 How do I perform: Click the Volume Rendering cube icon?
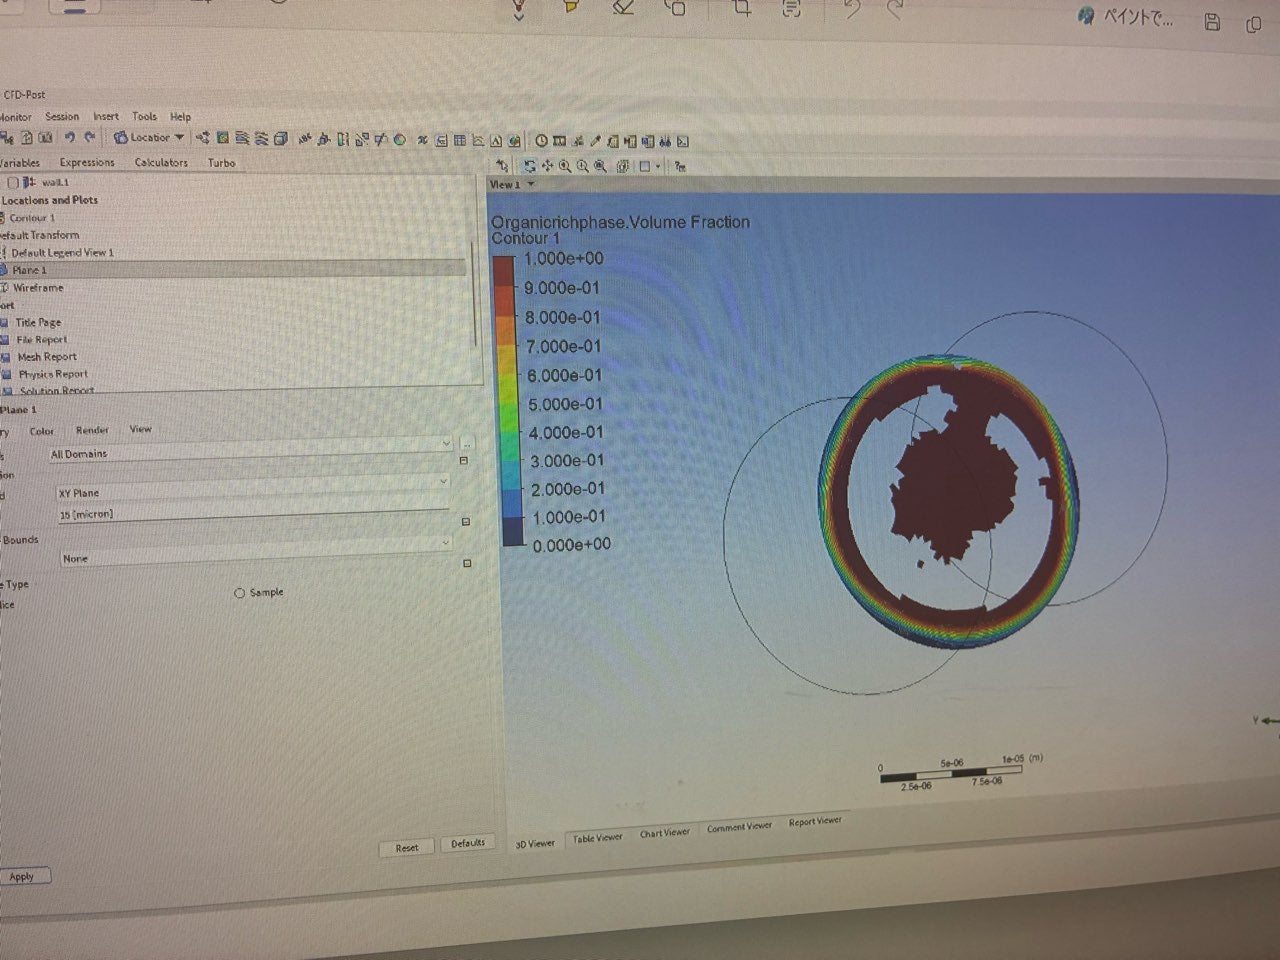(281, 138)
